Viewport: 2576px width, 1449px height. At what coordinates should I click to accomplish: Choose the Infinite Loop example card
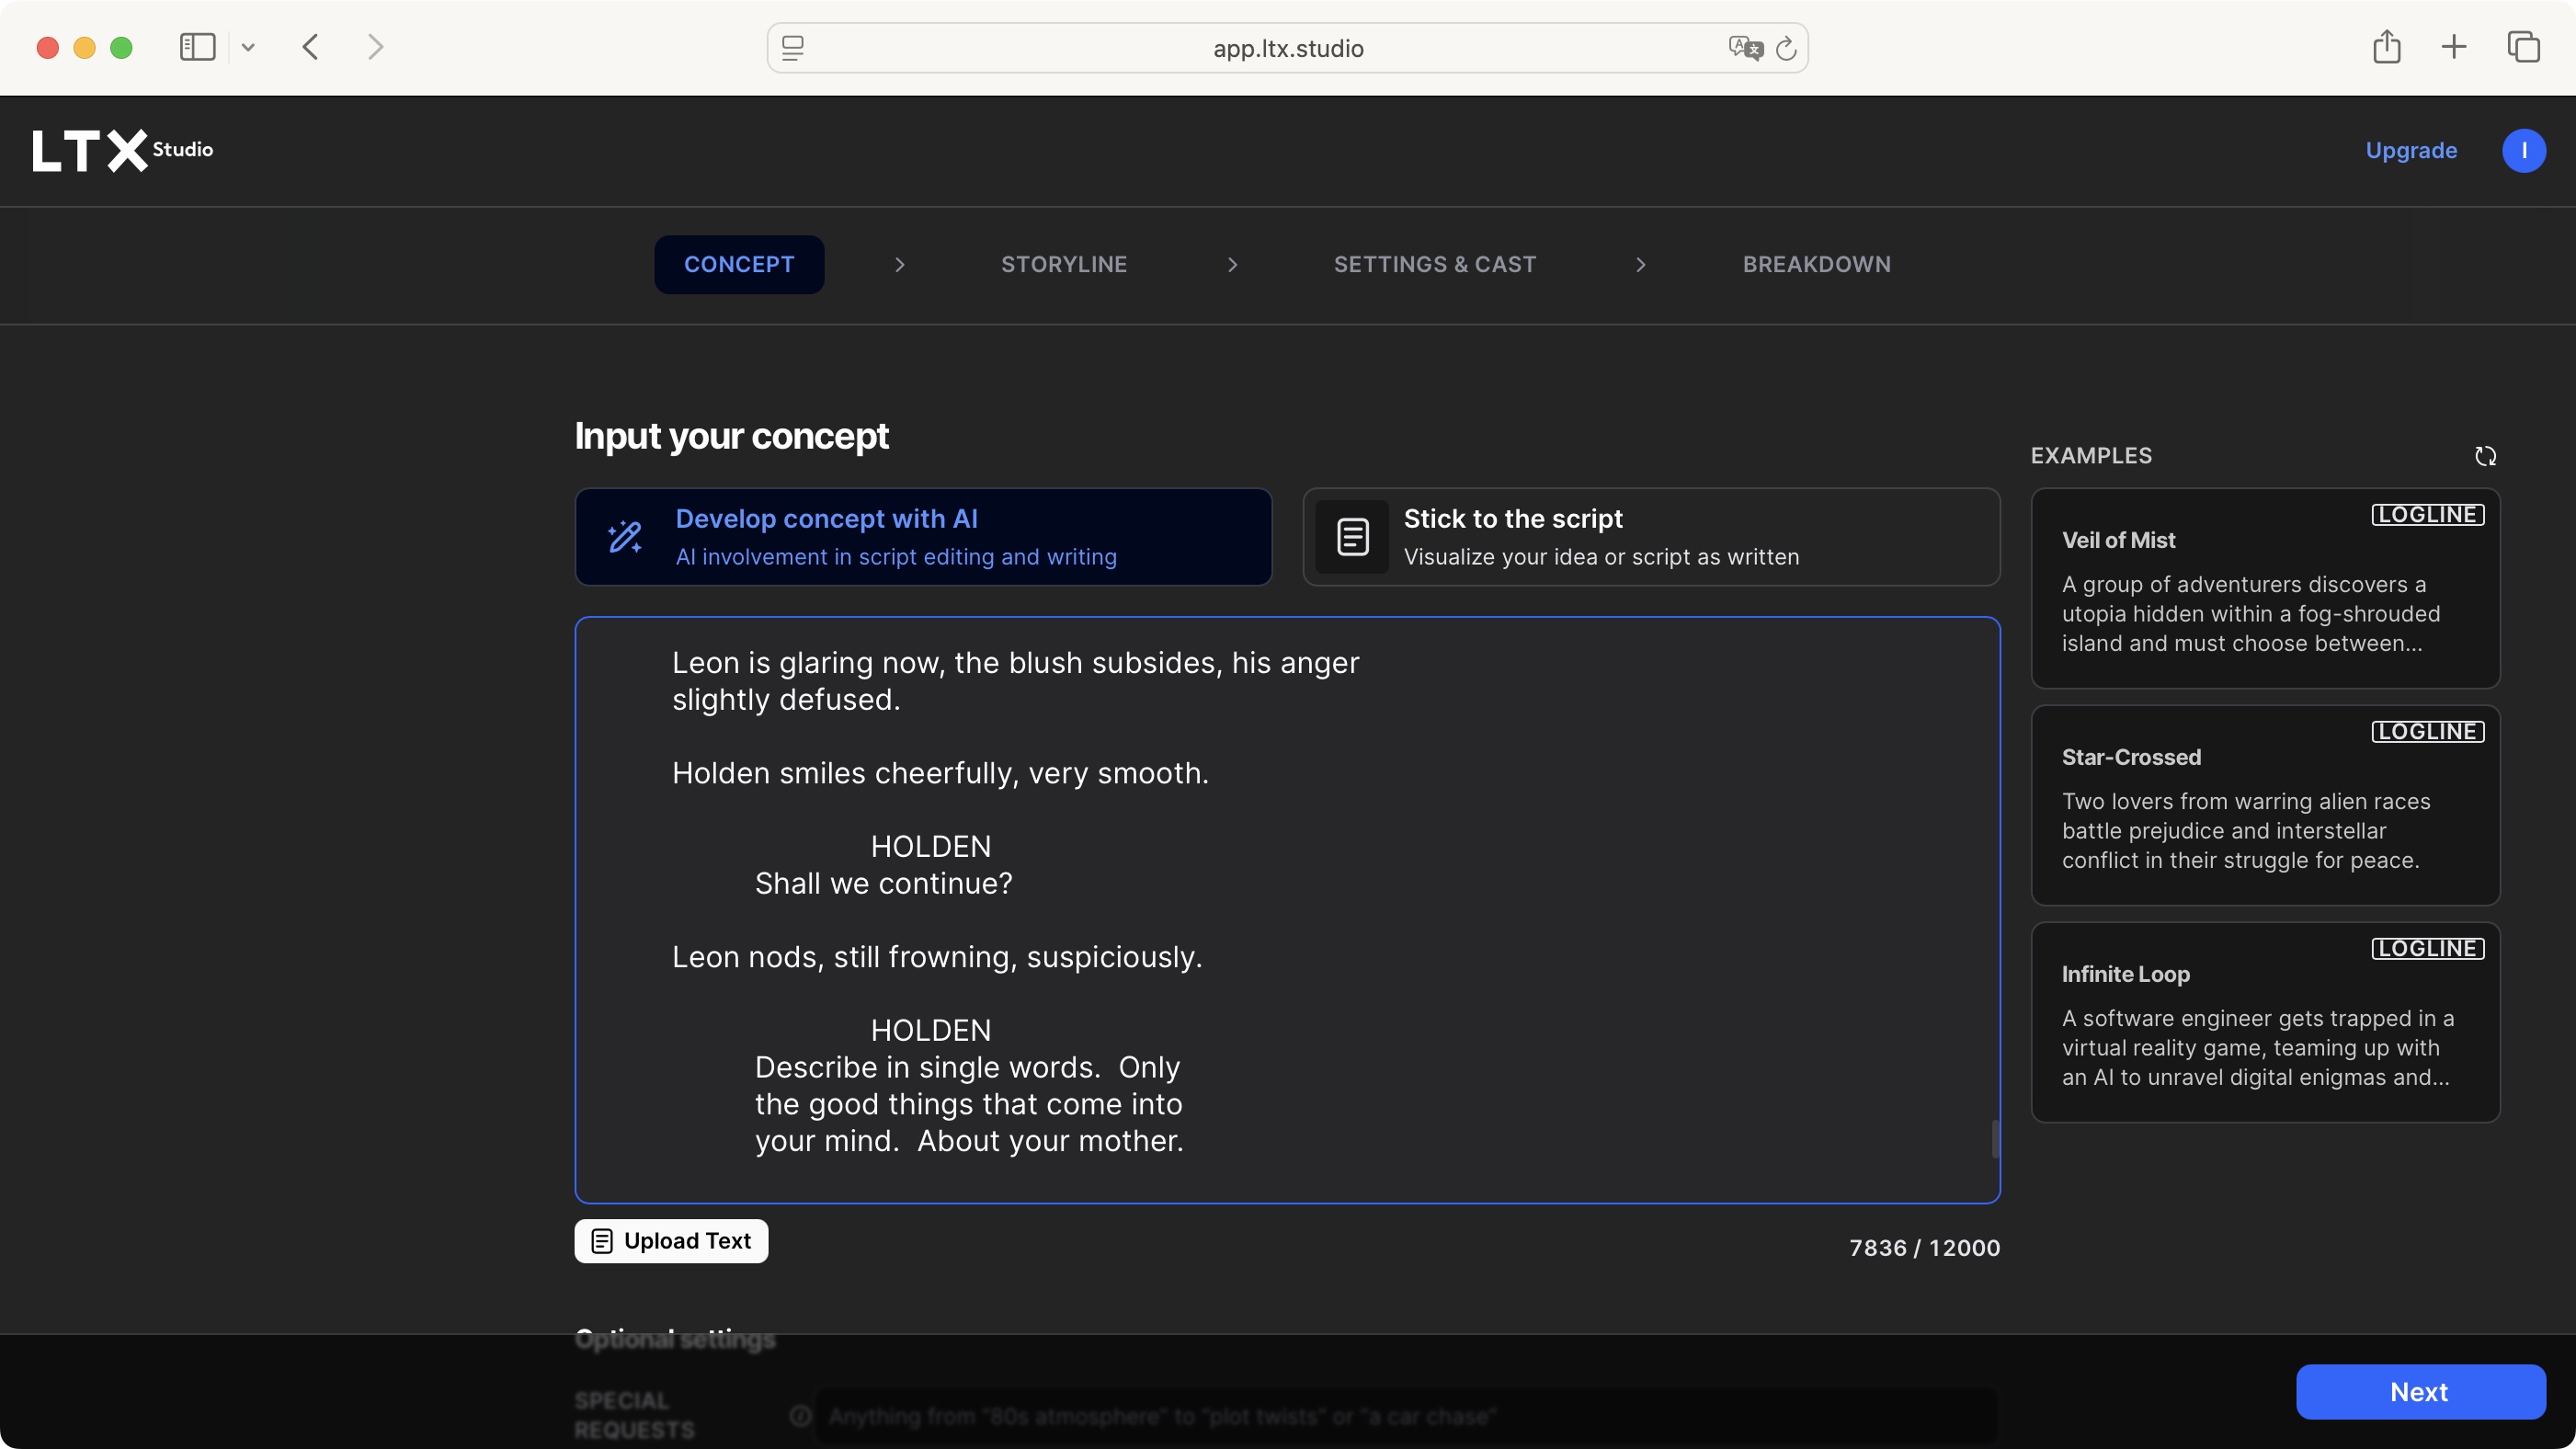(x=2265, y=1022)
